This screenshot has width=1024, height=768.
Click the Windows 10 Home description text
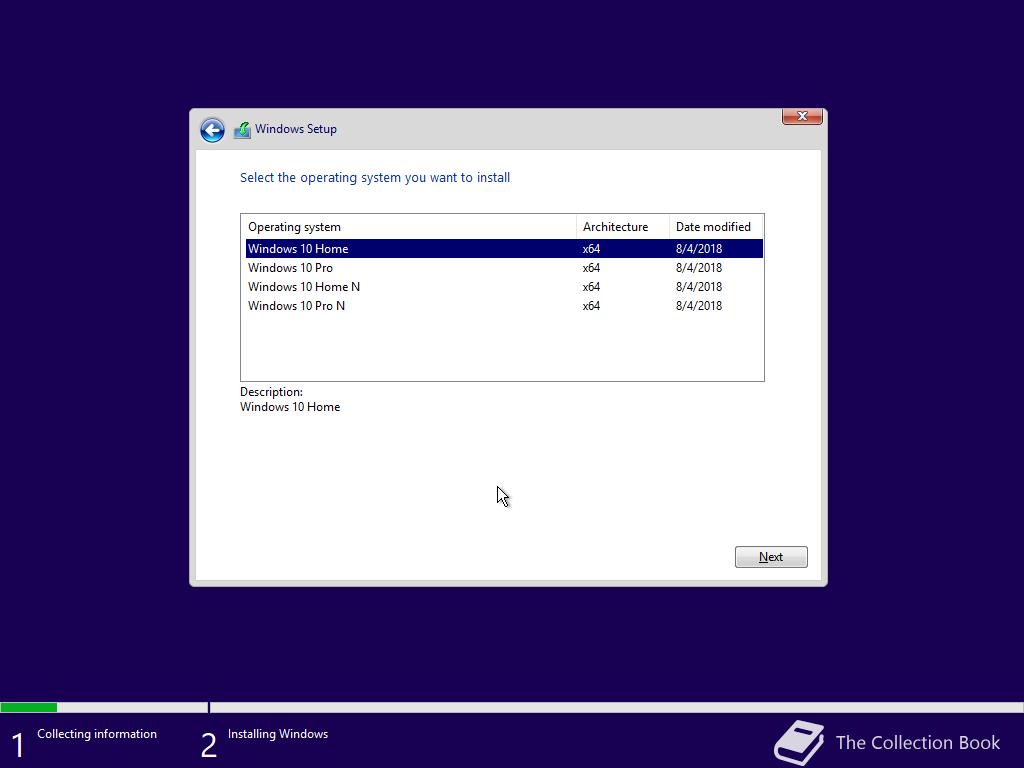[x=290, y=407]
